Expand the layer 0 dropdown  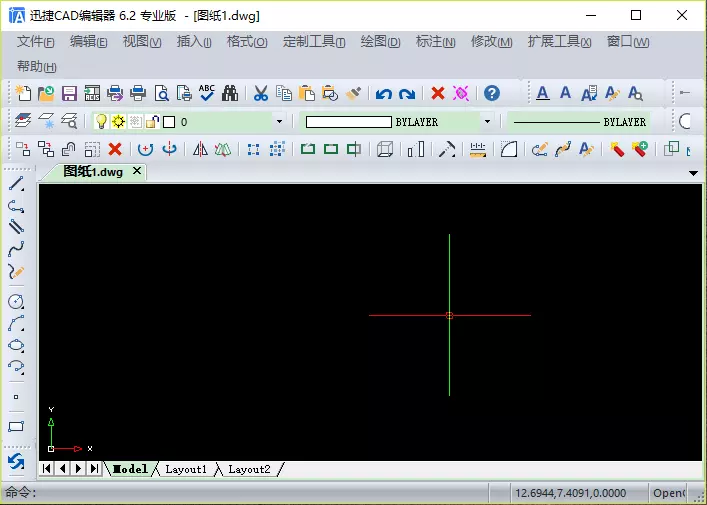tap(279, 121)
